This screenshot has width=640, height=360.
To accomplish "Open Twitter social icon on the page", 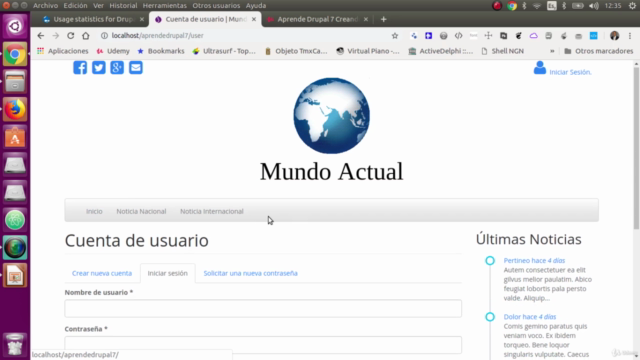I will [98, 67].
